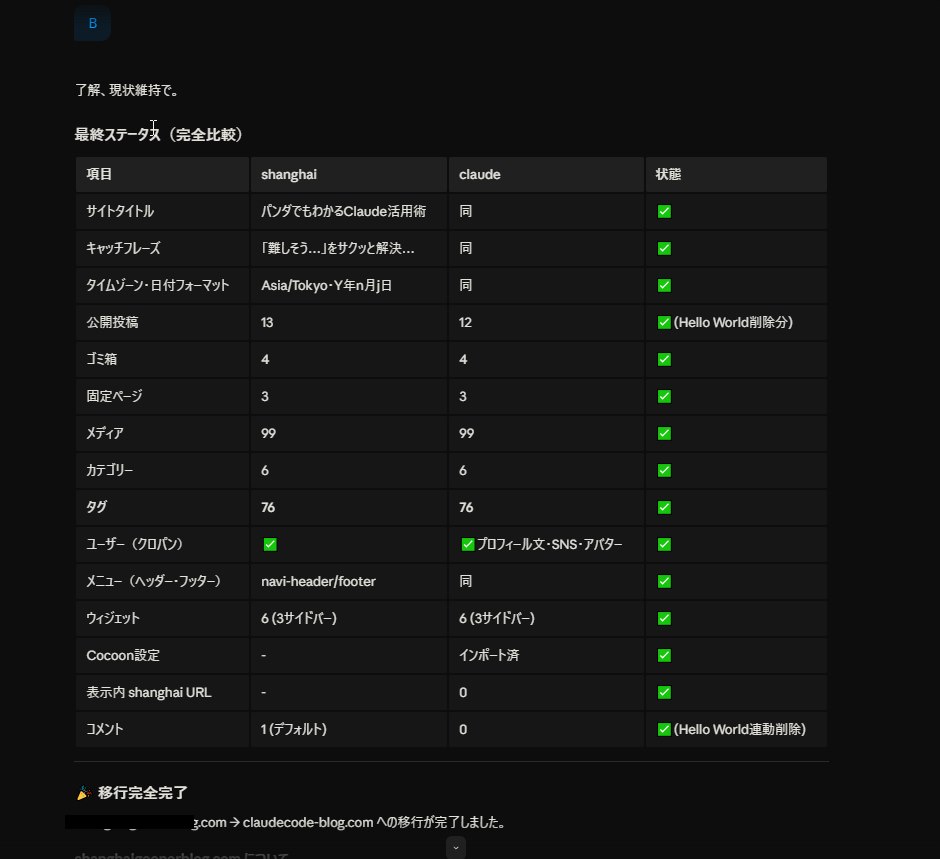Click the status check mark in キャッチフレーズ row
Viewport: 940px width, 859px height.
tap(664, 248)
